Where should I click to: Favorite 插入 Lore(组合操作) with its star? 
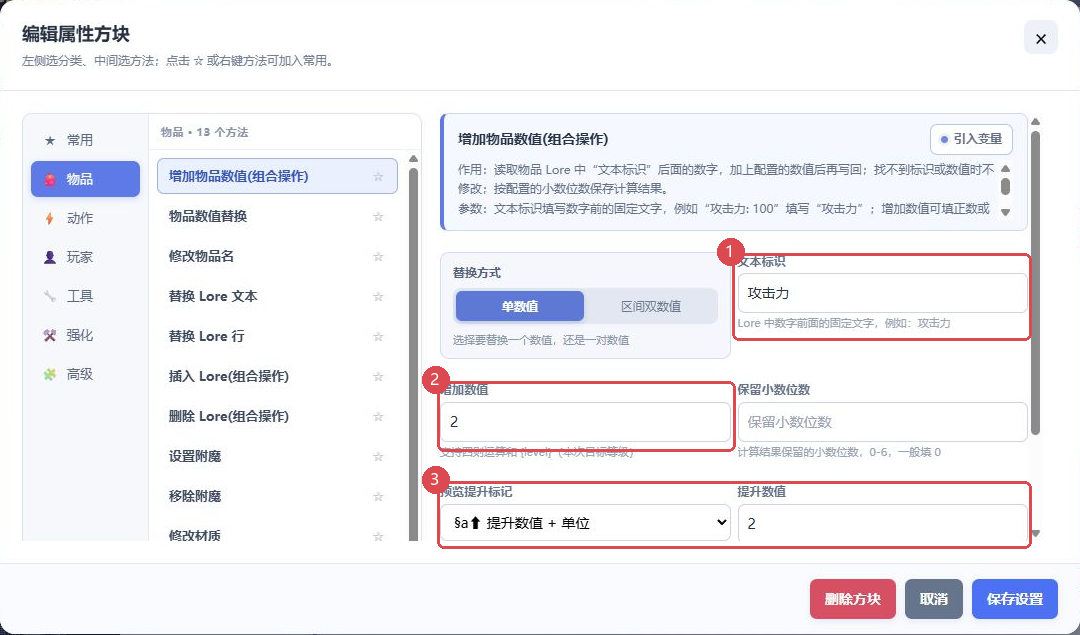pos(378,376)
